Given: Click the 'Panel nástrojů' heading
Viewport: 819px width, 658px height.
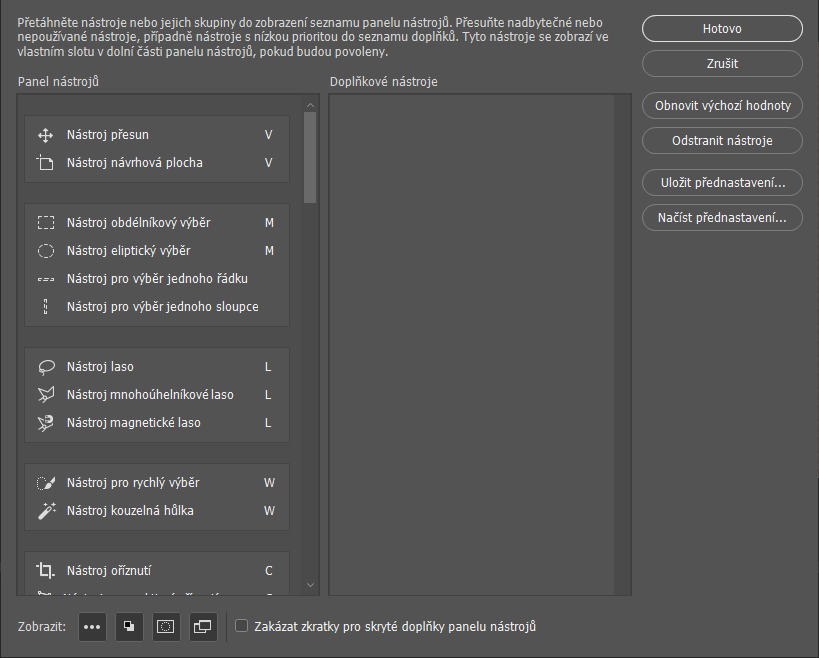Looking at the screenshot, I should (58, 82).
